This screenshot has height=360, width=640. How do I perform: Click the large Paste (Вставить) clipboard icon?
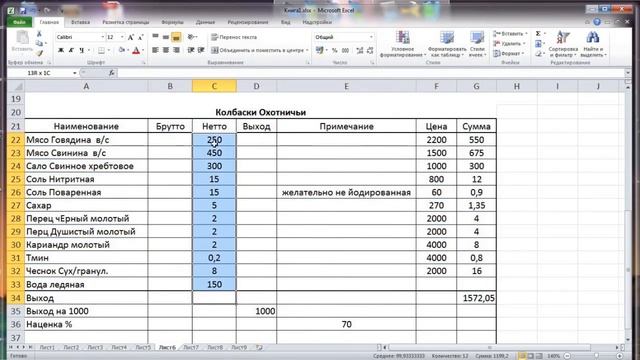click(x=22, y=41)
